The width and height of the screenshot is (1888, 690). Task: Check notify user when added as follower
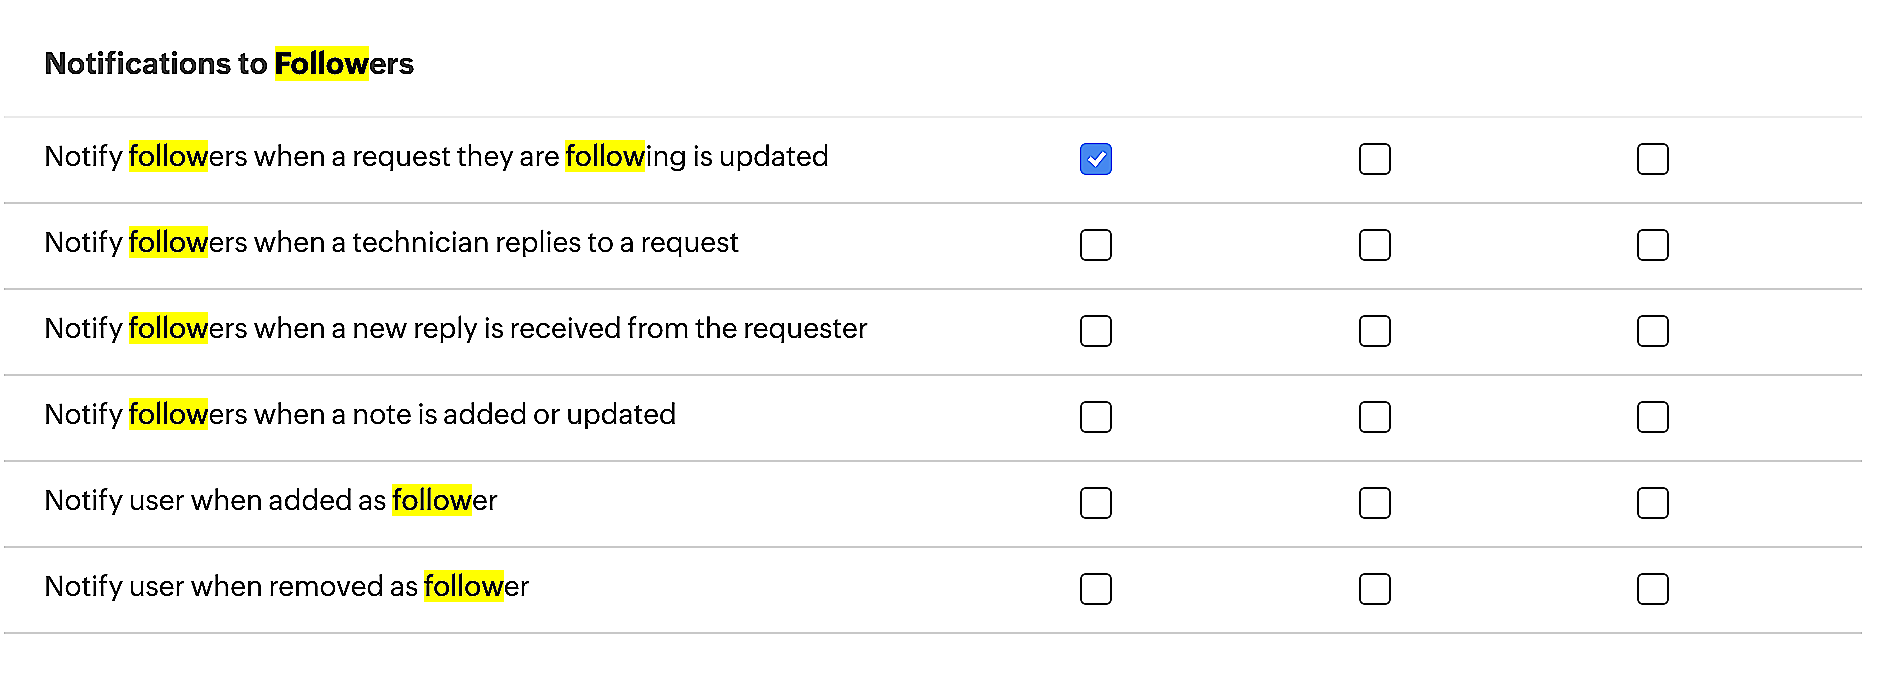tap(1096, 503)
